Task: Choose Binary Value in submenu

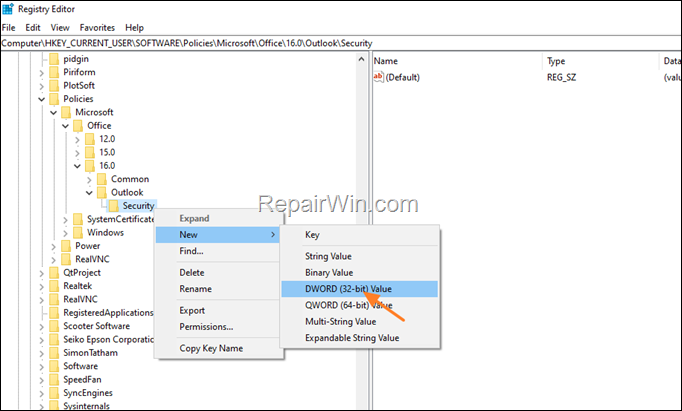Action: point(359,273)
